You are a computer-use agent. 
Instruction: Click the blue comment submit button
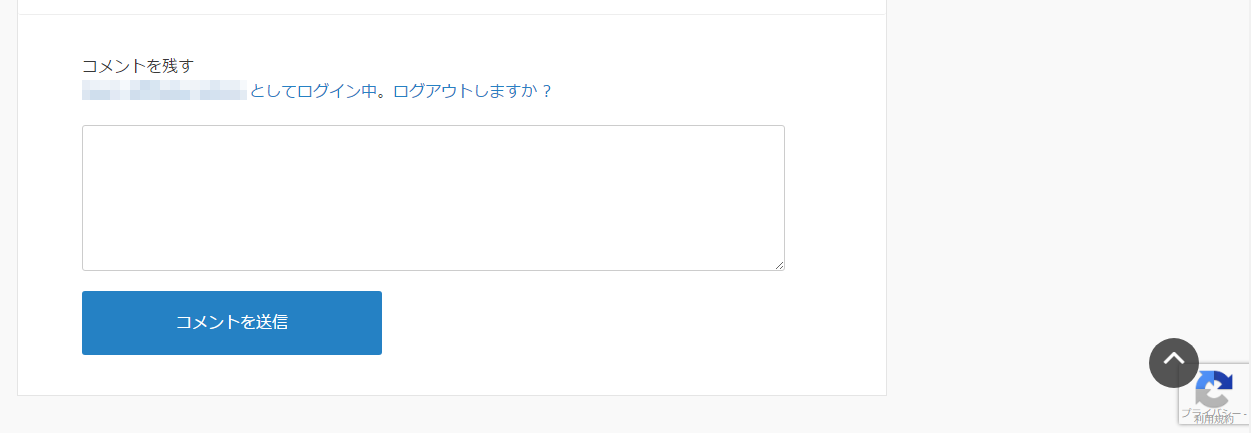(232, 323)
